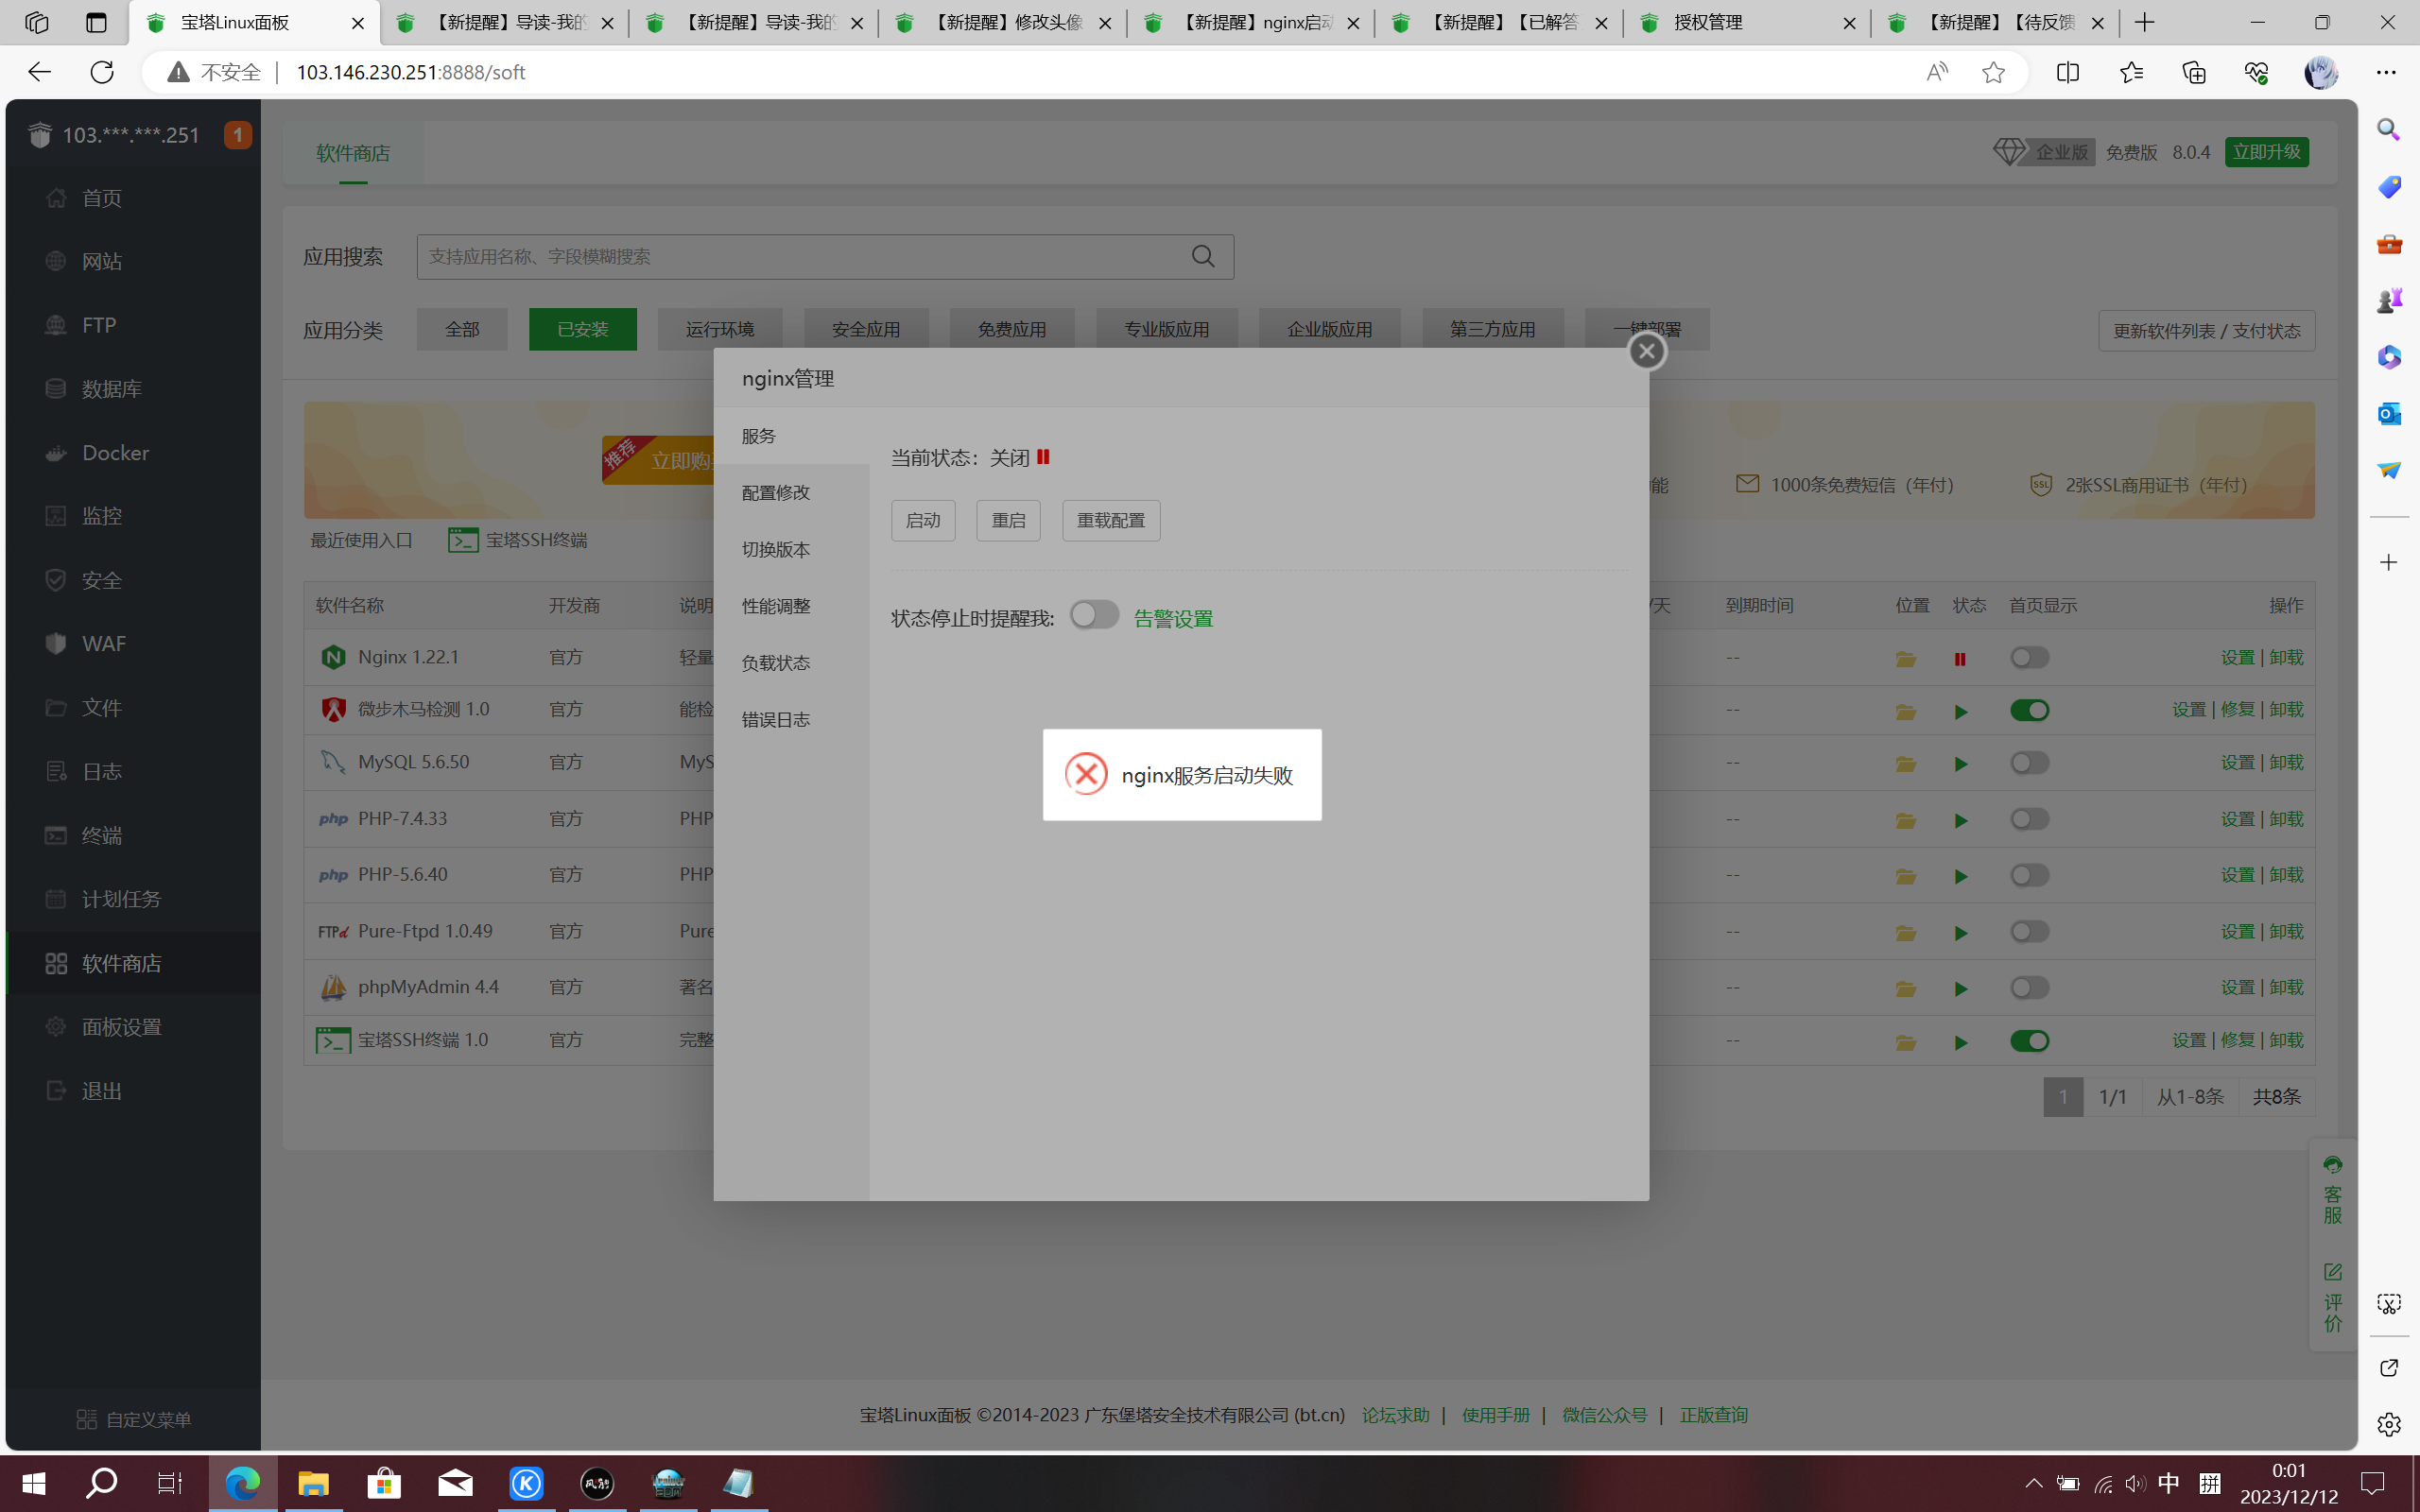The width and height of the screenshot is (2420, 1512).
Task: Open 终端 in the sidebar
Action: click(133, 835)
